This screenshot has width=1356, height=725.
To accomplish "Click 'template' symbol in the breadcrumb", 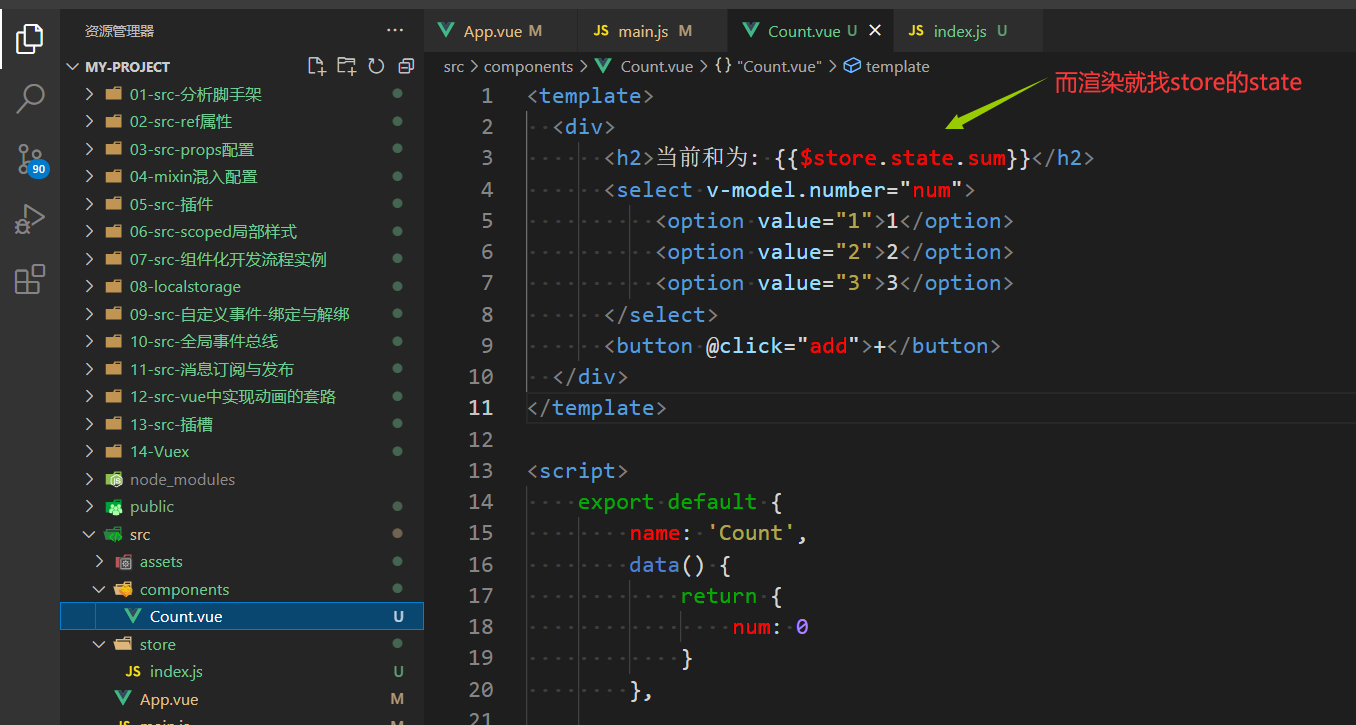I will pos(897,67).
